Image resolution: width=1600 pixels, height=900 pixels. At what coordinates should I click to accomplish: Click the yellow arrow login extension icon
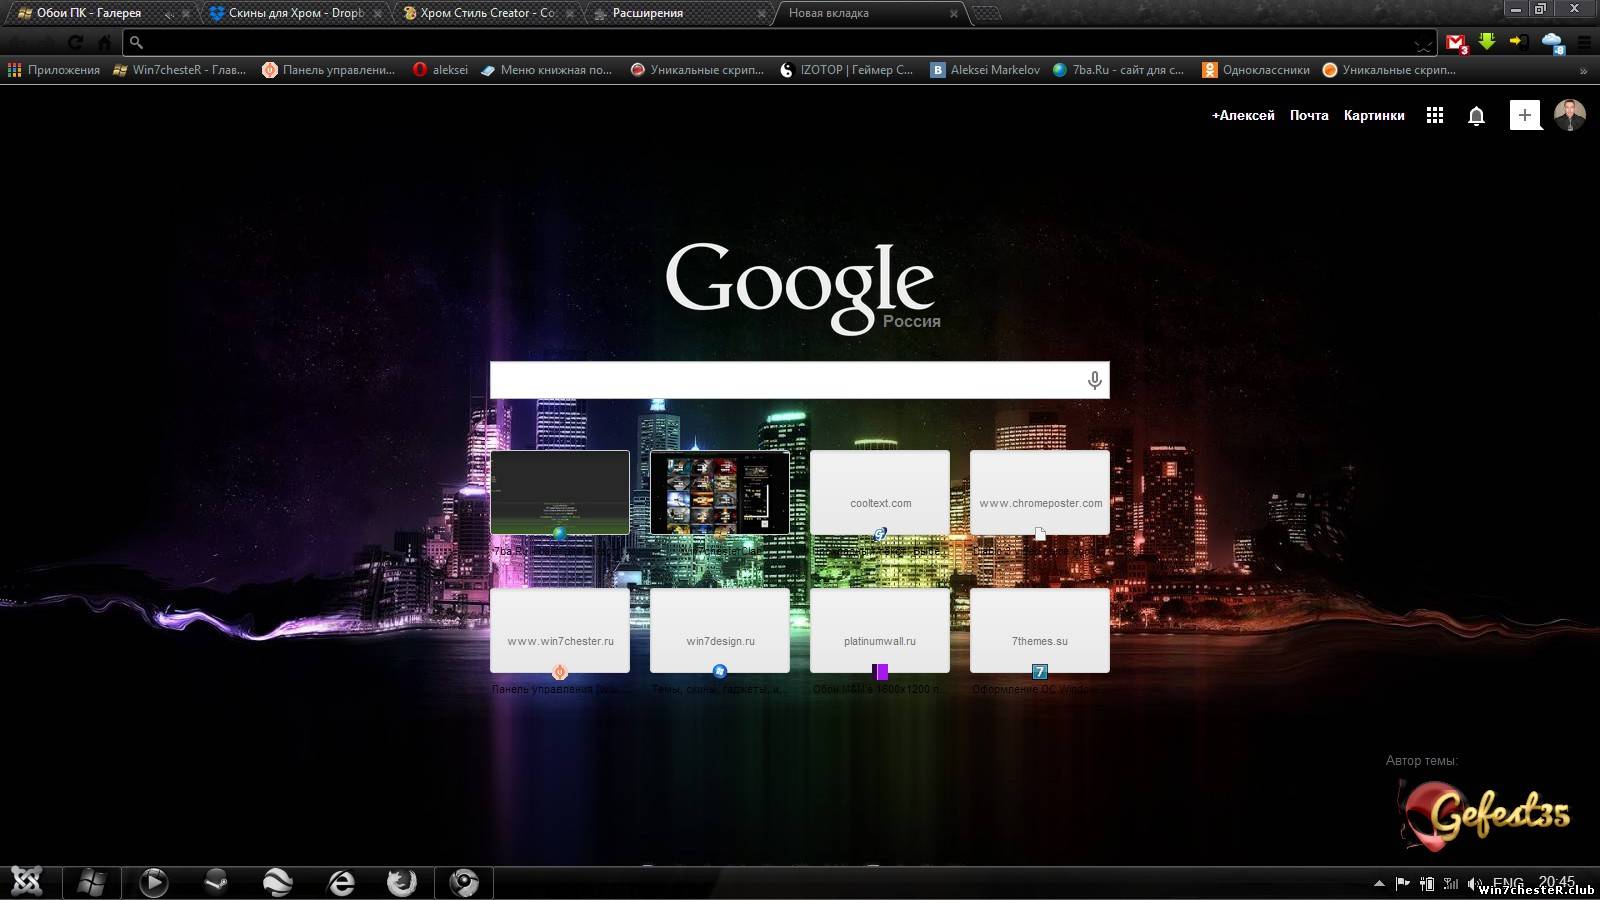click(x=1519, y=42)
